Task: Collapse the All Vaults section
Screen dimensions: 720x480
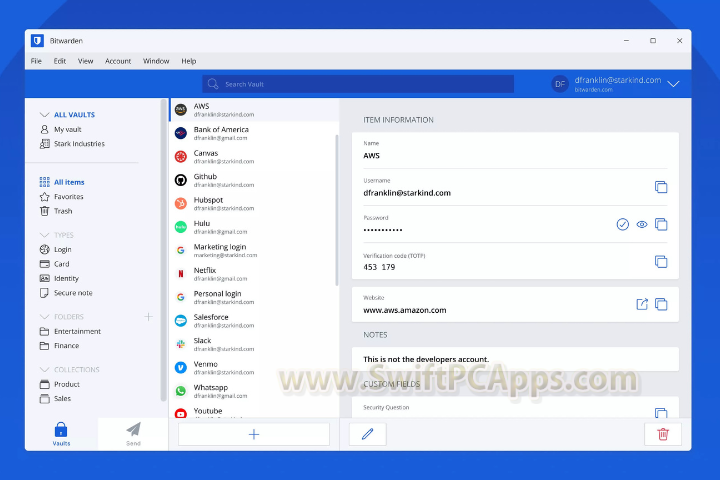Action: [45, 114]
